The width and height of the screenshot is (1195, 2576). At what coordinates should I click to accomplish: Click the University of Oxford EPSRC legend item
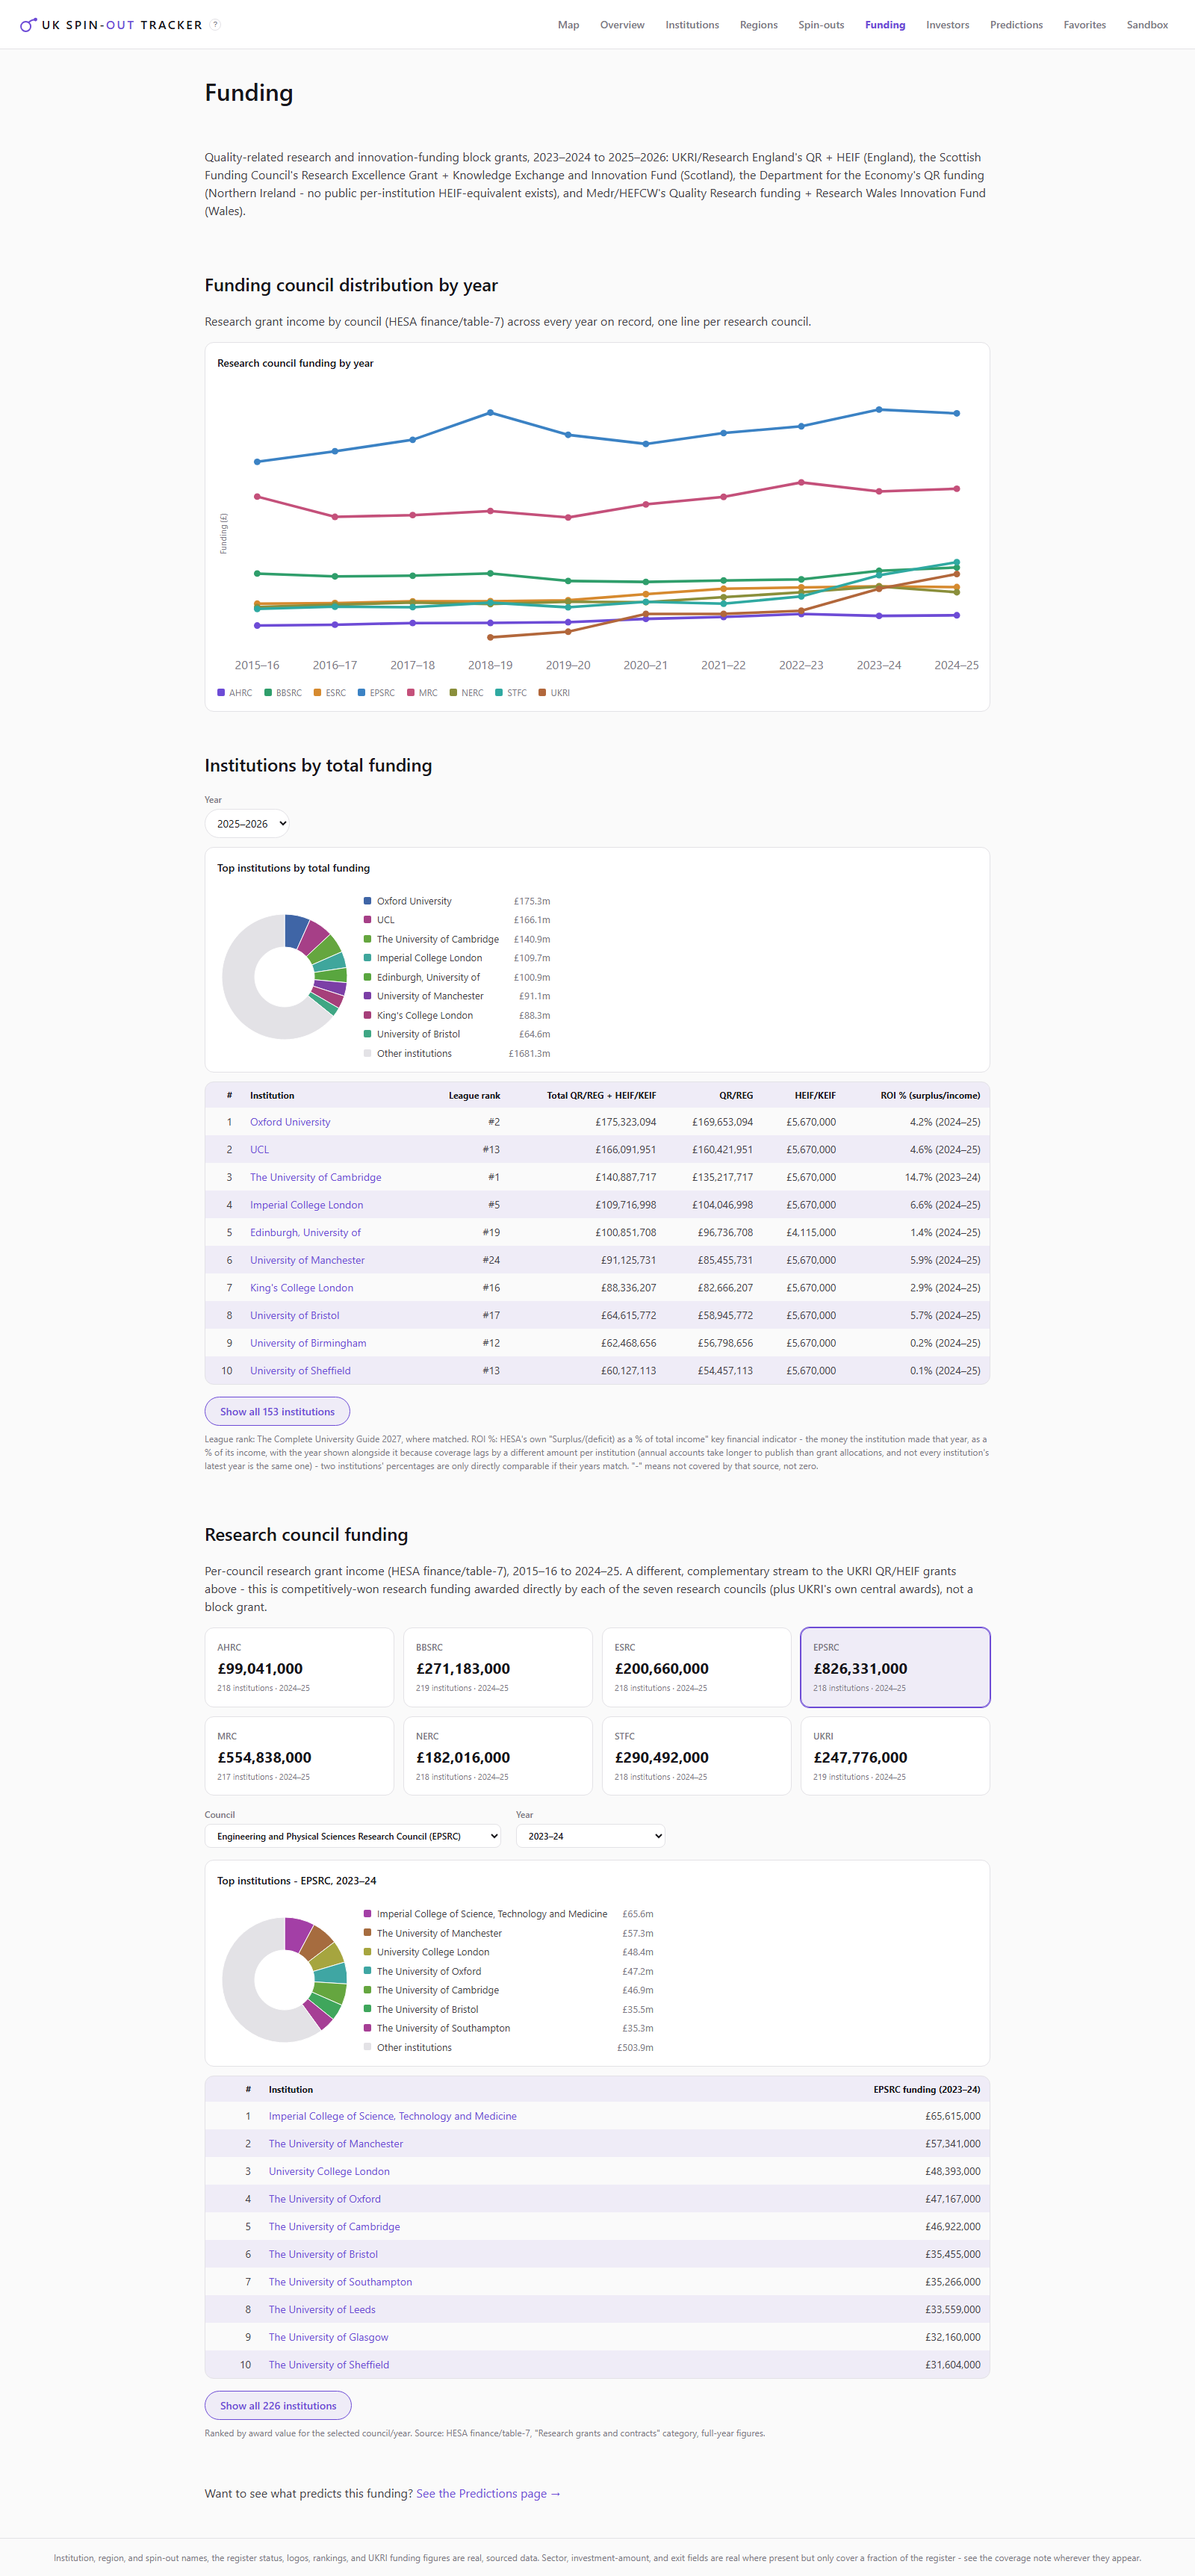point(508,1971)
